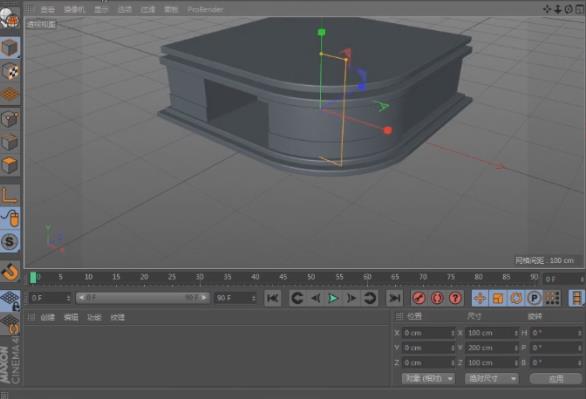586x399 pixels.
Task: Go to start of animation
Action: pyautogui.click(x=273, y=298)
